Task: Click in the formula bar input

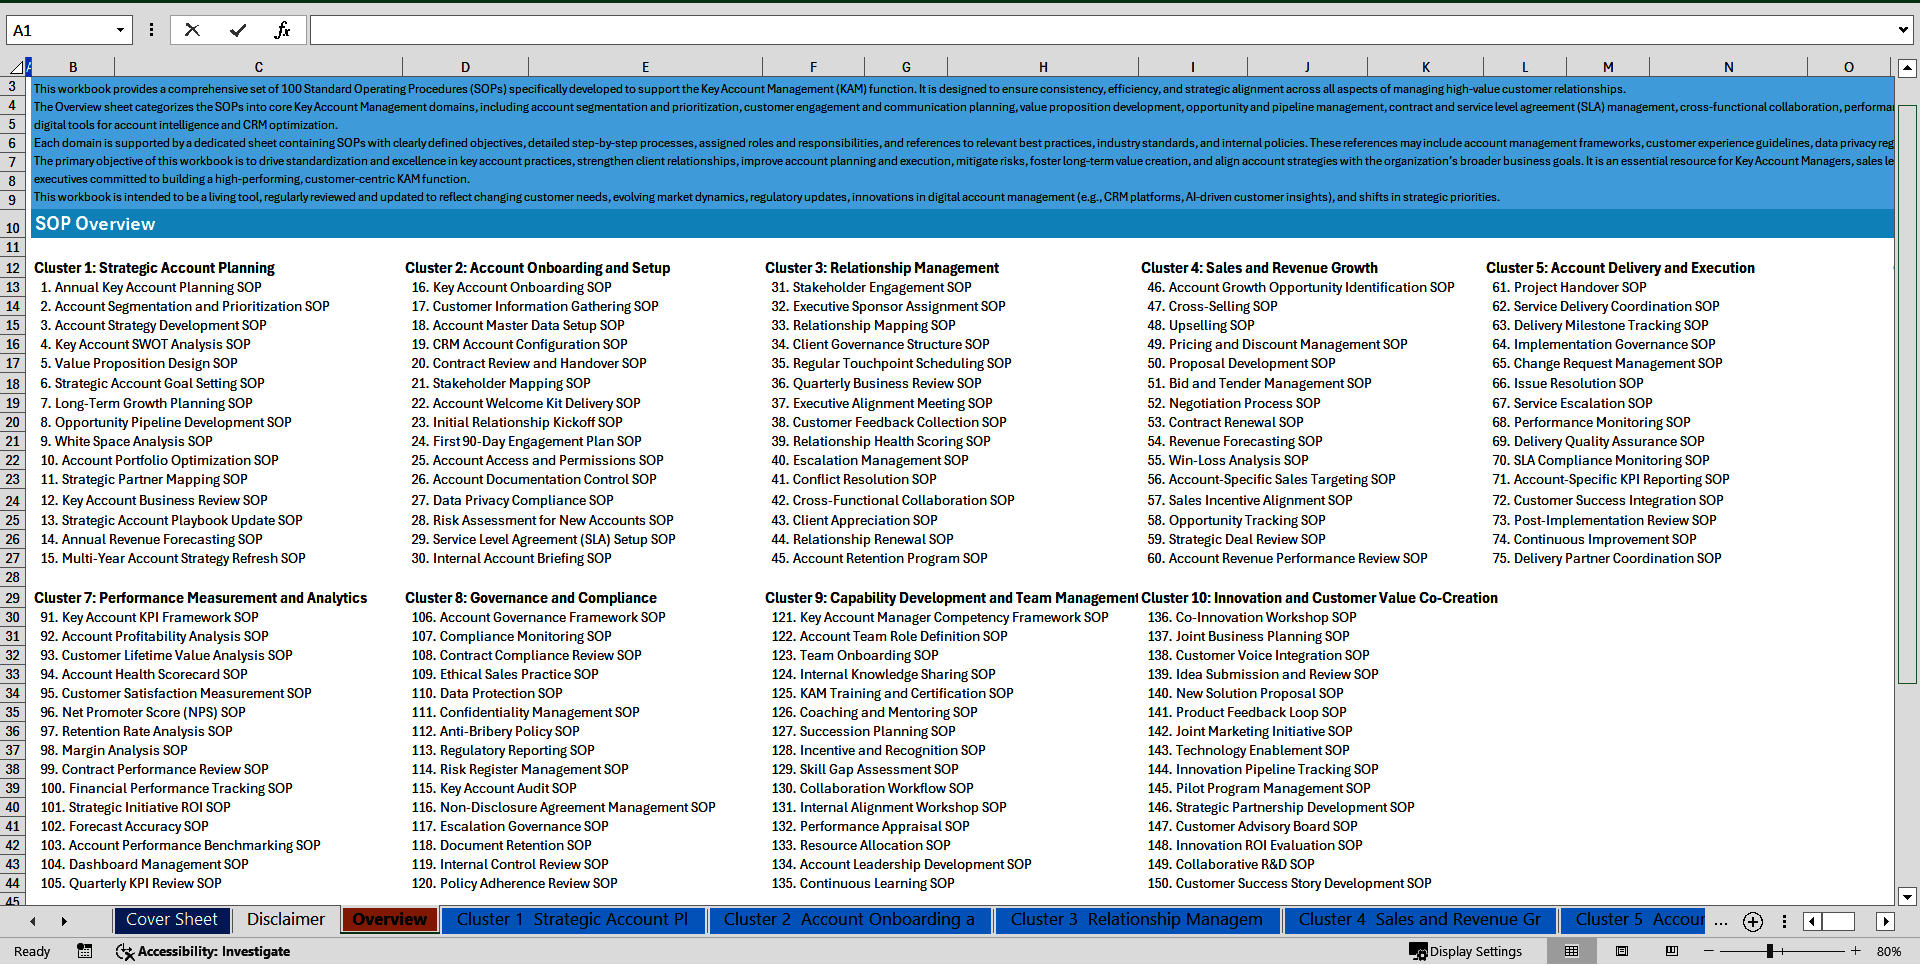Action: (1100, 30)
